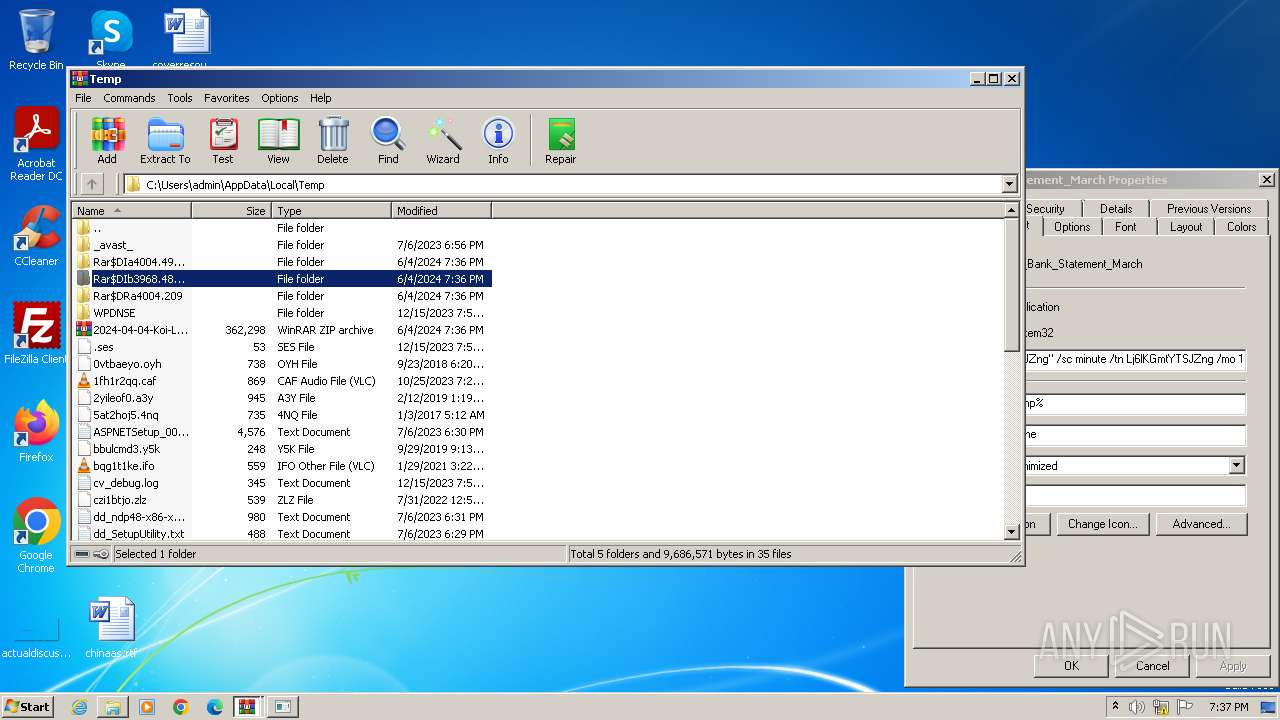Image resolution: width=1280 pixels, height=720 pixels.
Task: Open FileZilla Client desktop shortcut
Action: pyautogui.click(x=36, y=335)
